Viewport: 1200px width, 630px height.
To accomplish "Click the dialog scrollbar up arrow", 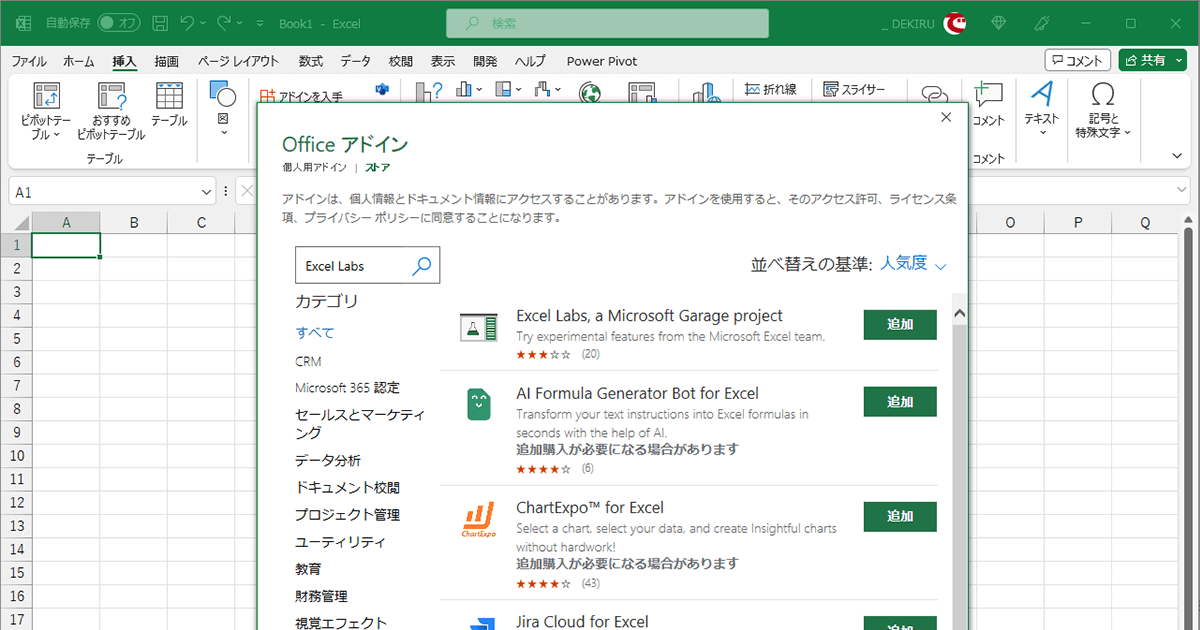I will click(960, 314).
